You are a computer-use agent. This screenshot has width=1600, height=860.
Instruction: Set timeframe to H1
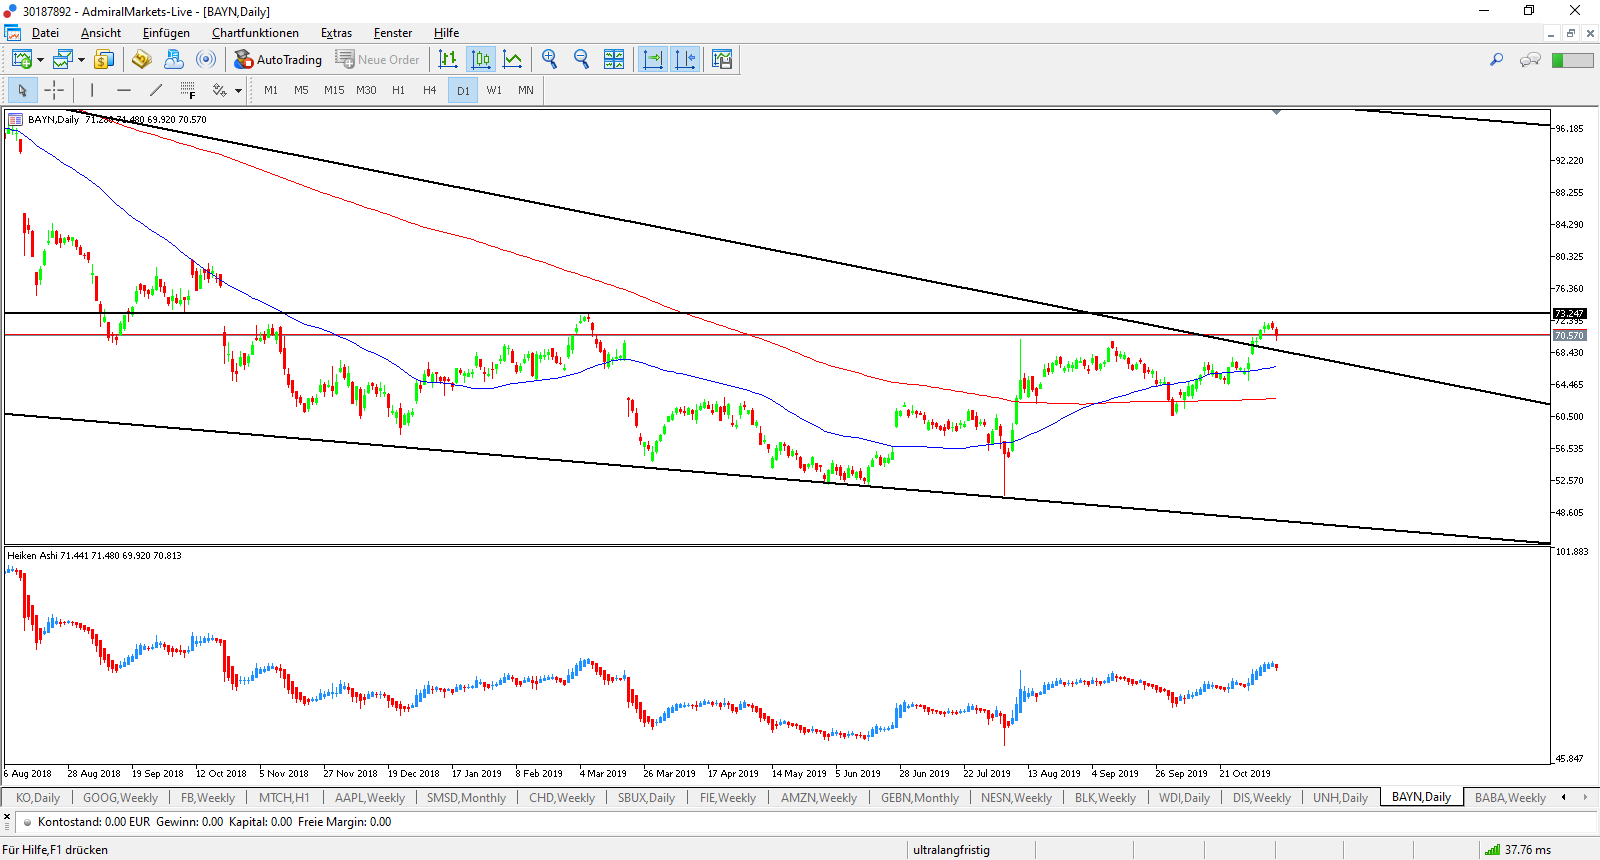click(399, 90)
